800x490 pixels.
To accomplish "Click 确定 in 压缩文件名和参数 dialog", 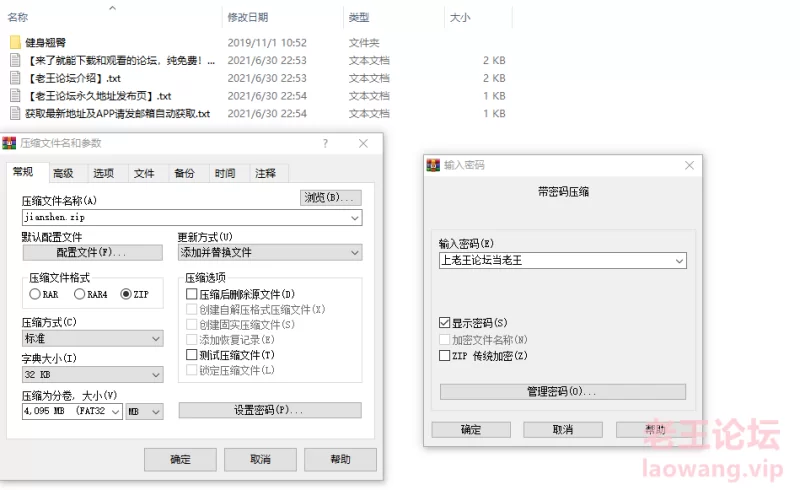I will [x=180, y=460].
